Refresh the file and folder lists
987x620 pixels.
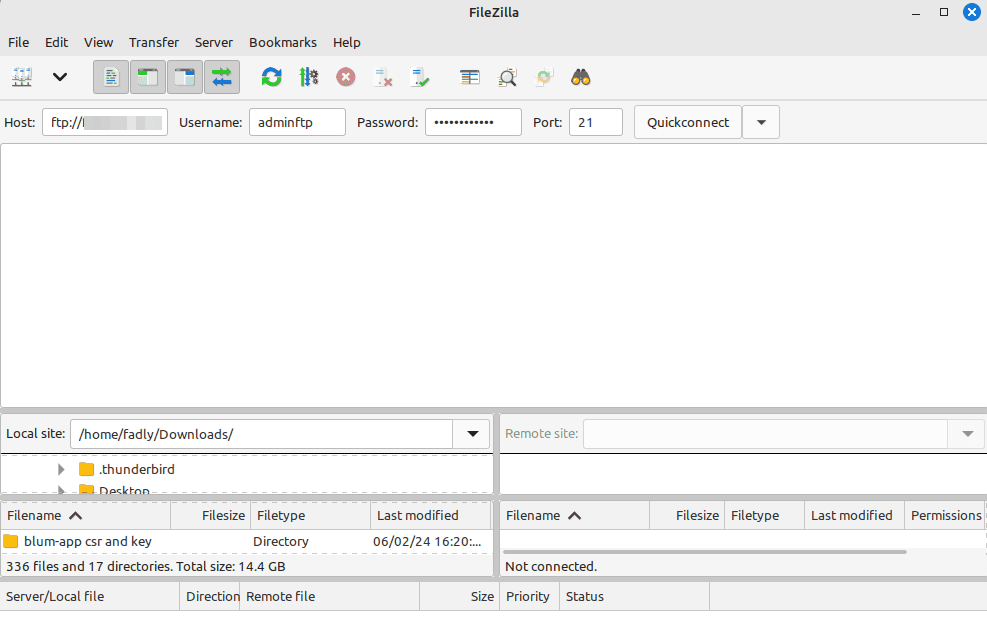(270, 77)
